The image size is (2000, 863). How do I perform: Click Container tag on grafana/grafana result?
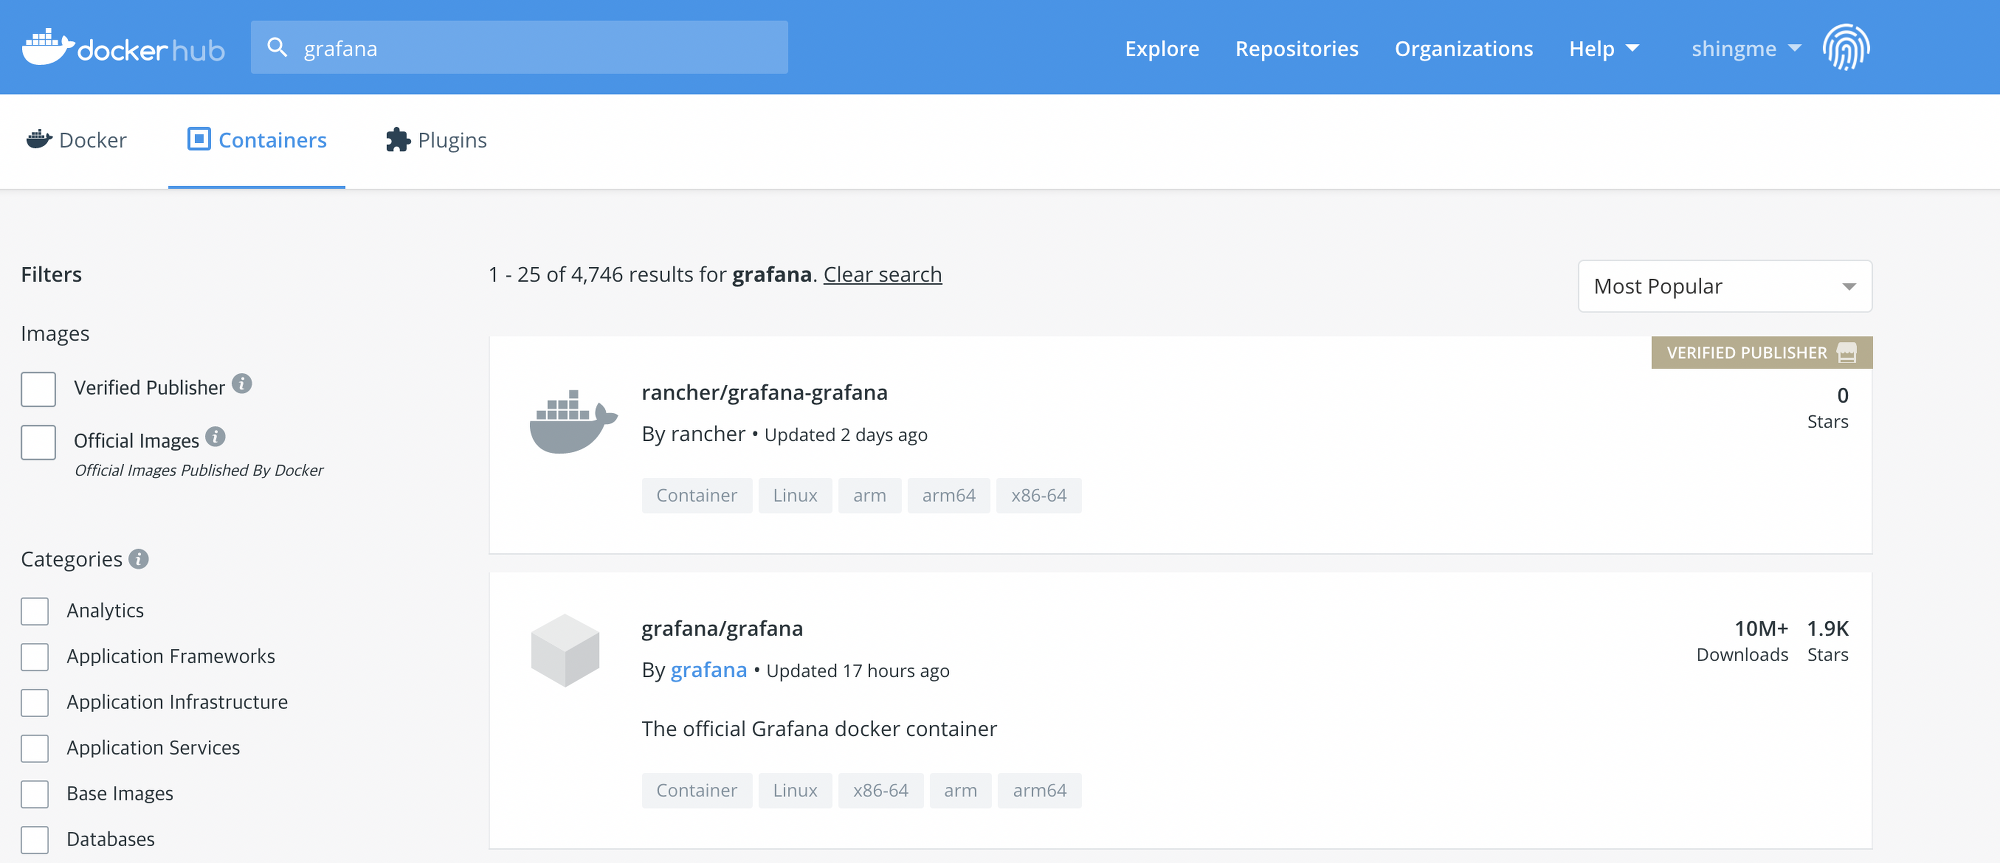tap(697, 790)
